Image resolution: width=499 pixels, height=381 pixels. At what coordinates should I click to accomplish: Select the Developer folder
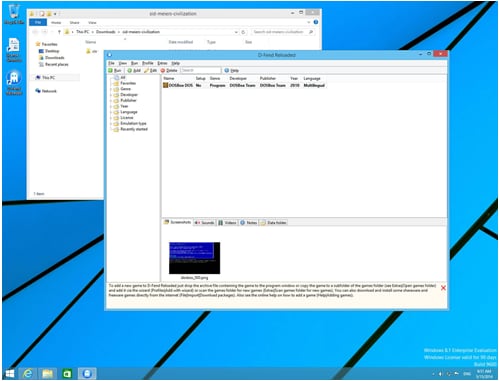pyautogui.click(x=126, y=95)
